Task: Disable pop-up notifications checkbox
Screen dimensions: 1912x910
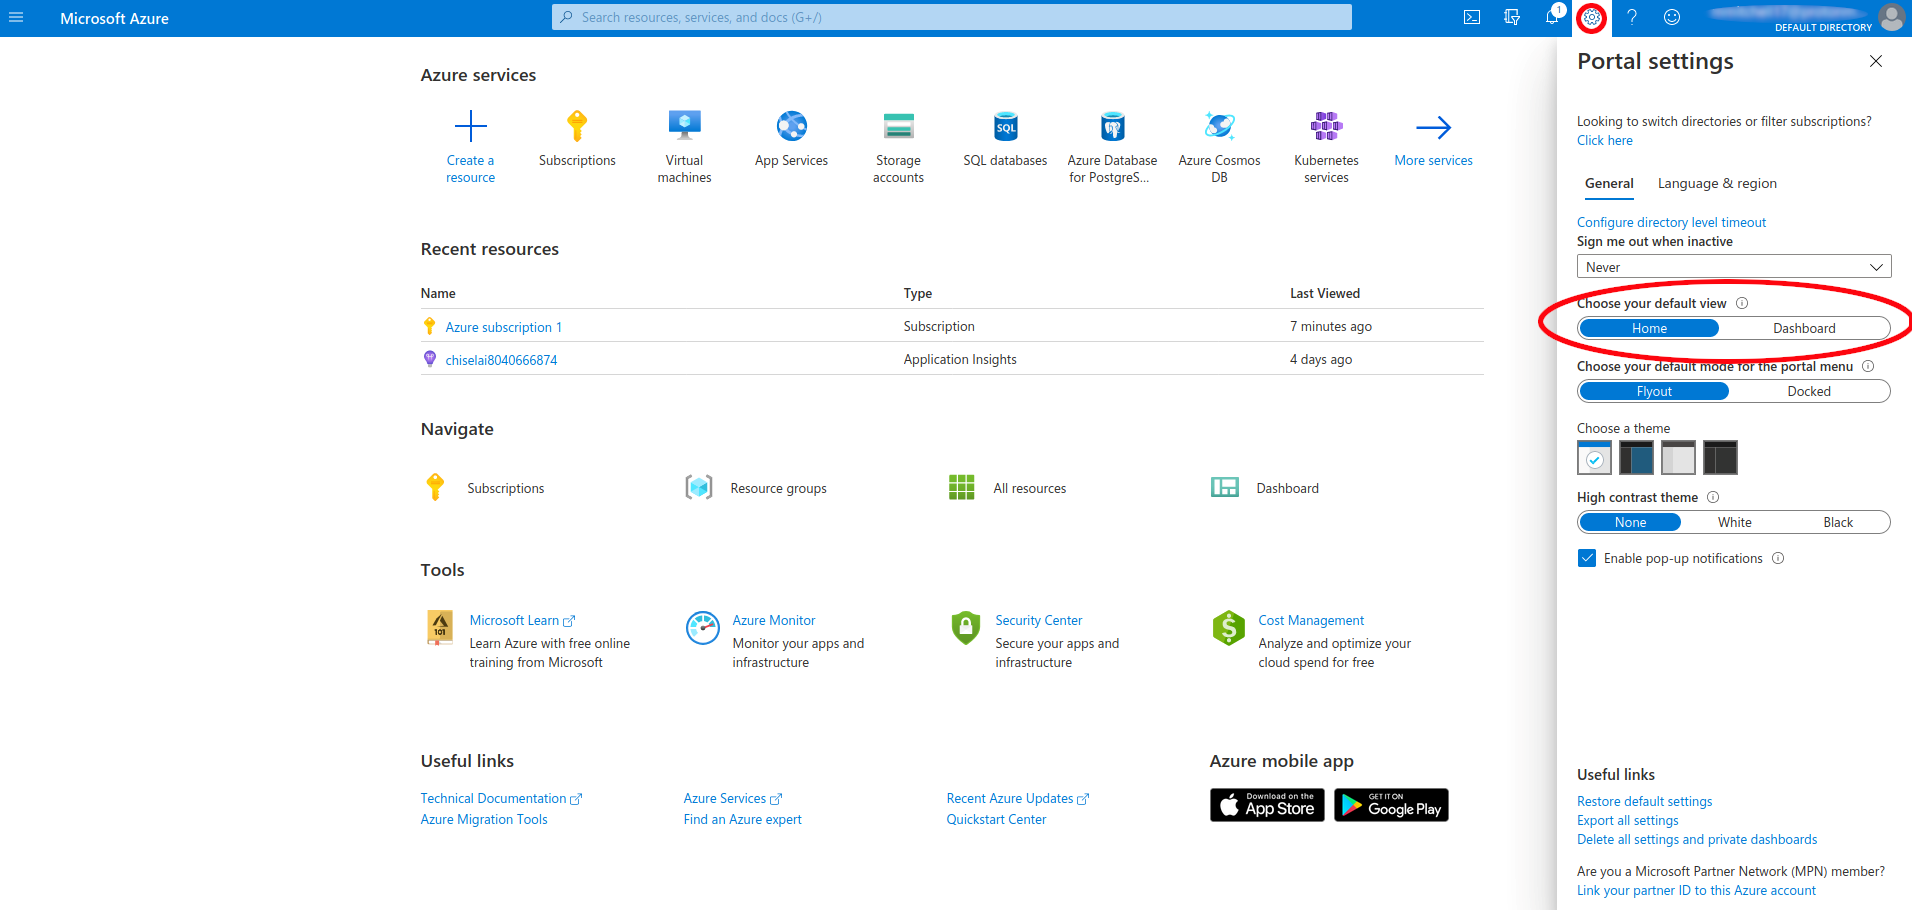Action: (x=1587, y=558)
